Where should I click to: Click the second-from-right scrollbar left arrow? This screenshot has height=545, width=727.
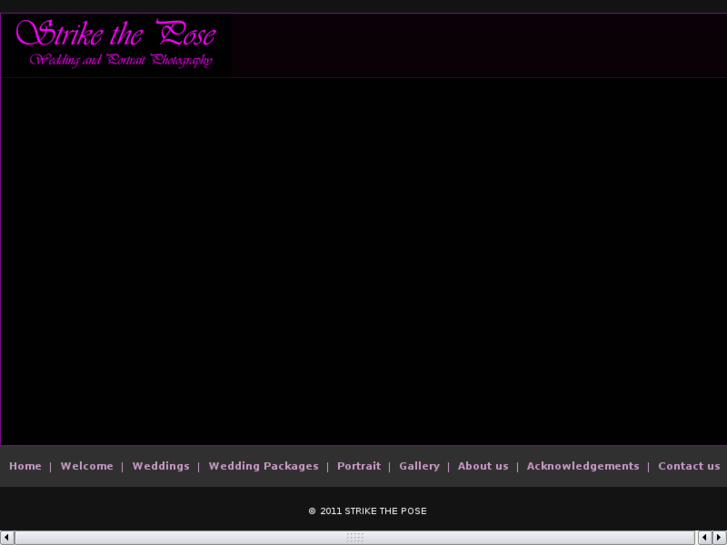point(705,538)
